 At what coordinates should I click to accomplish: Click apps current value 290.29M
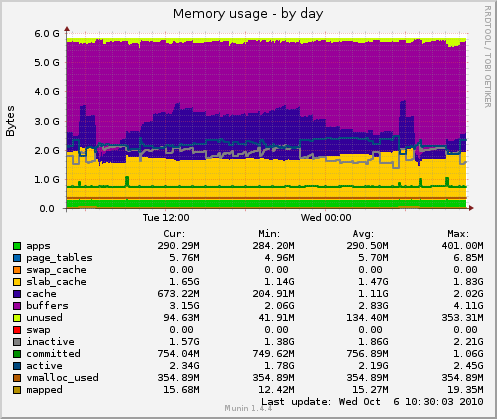(178, 246)
